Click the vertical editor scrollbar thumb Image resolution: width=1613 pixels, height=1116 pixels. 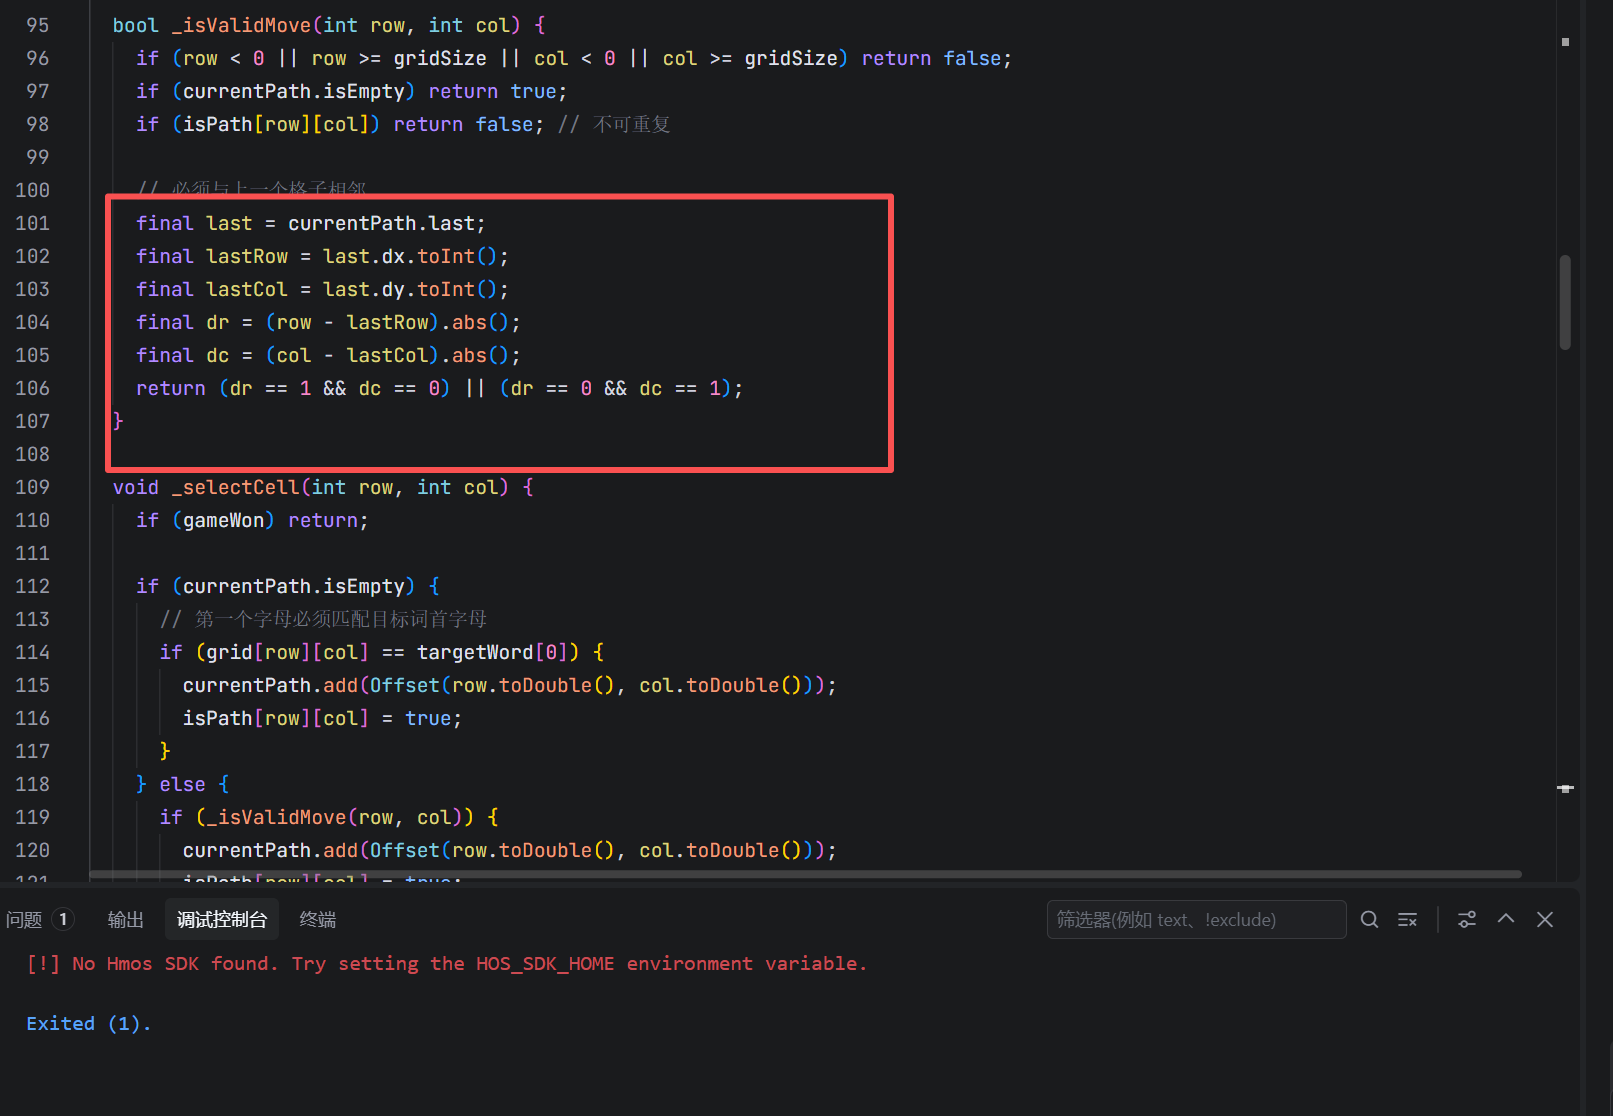[x=1565, y=302]
